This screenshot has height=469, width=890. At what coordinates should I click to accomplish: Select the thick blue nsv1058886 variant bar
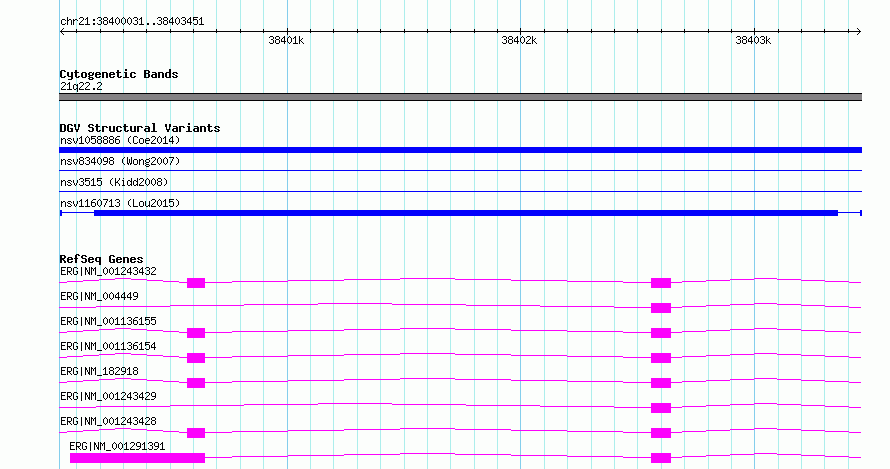pyautogui.click(x=460, y=150)
